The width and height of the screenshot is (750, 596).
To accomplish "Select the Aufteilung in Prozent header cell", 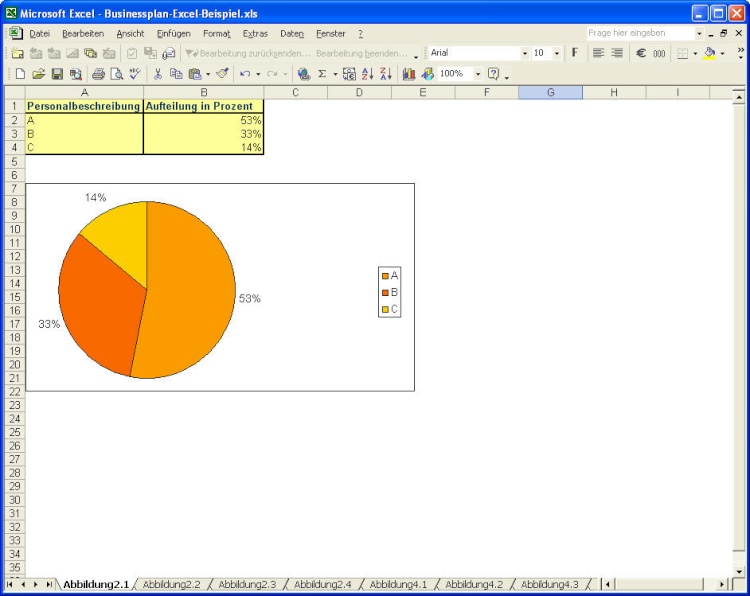I will (203, 106).
